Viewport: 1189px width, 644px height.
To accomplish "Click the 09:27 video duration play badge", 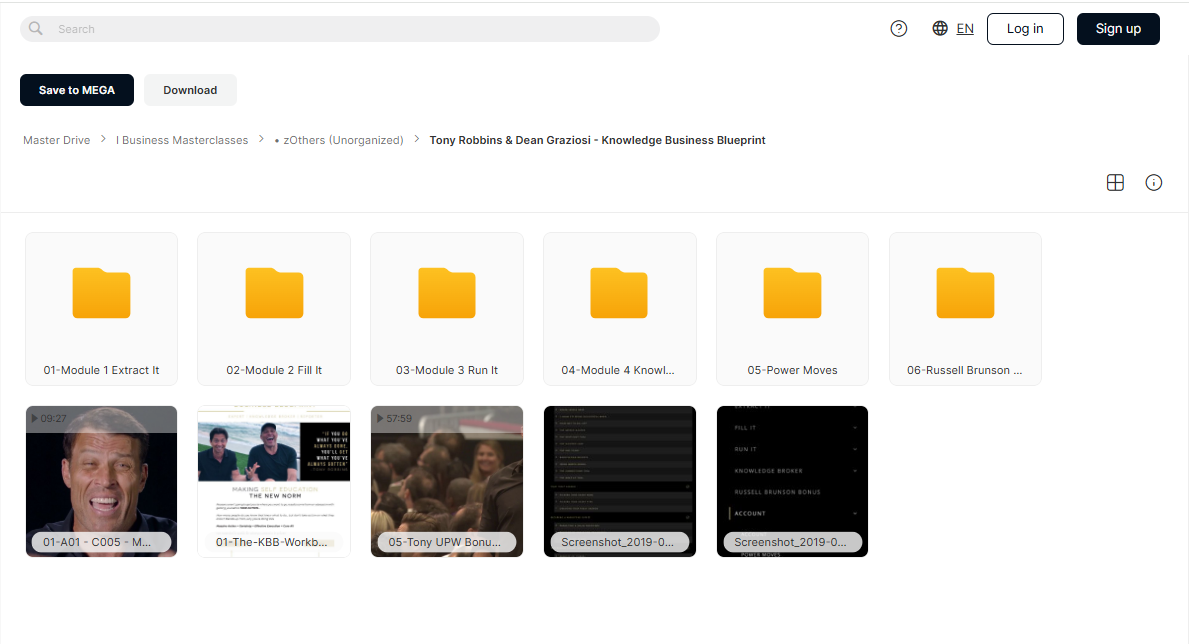I will (49, 419).
